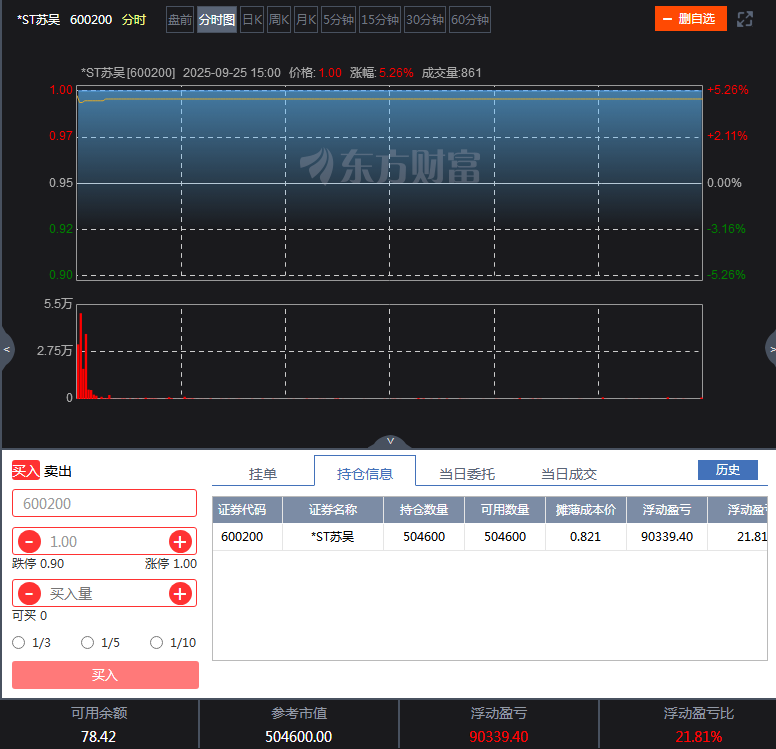Decrease buy quantity with minus button
776x749 pixels.
pos(29,594)
